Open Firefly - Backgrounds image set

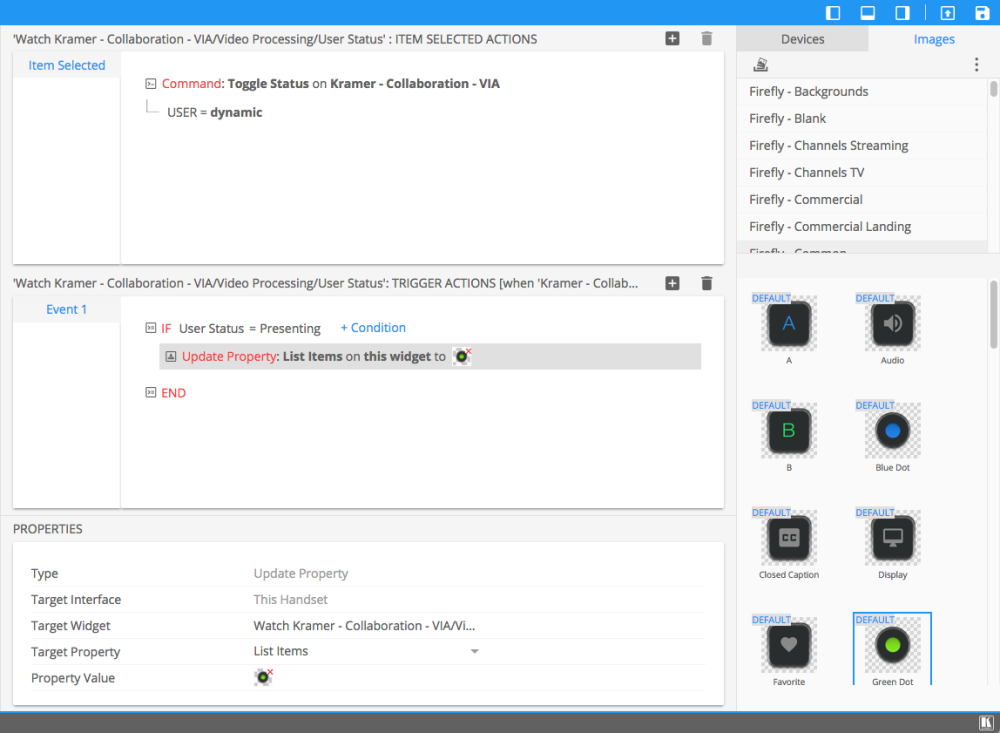coord(862,91)
